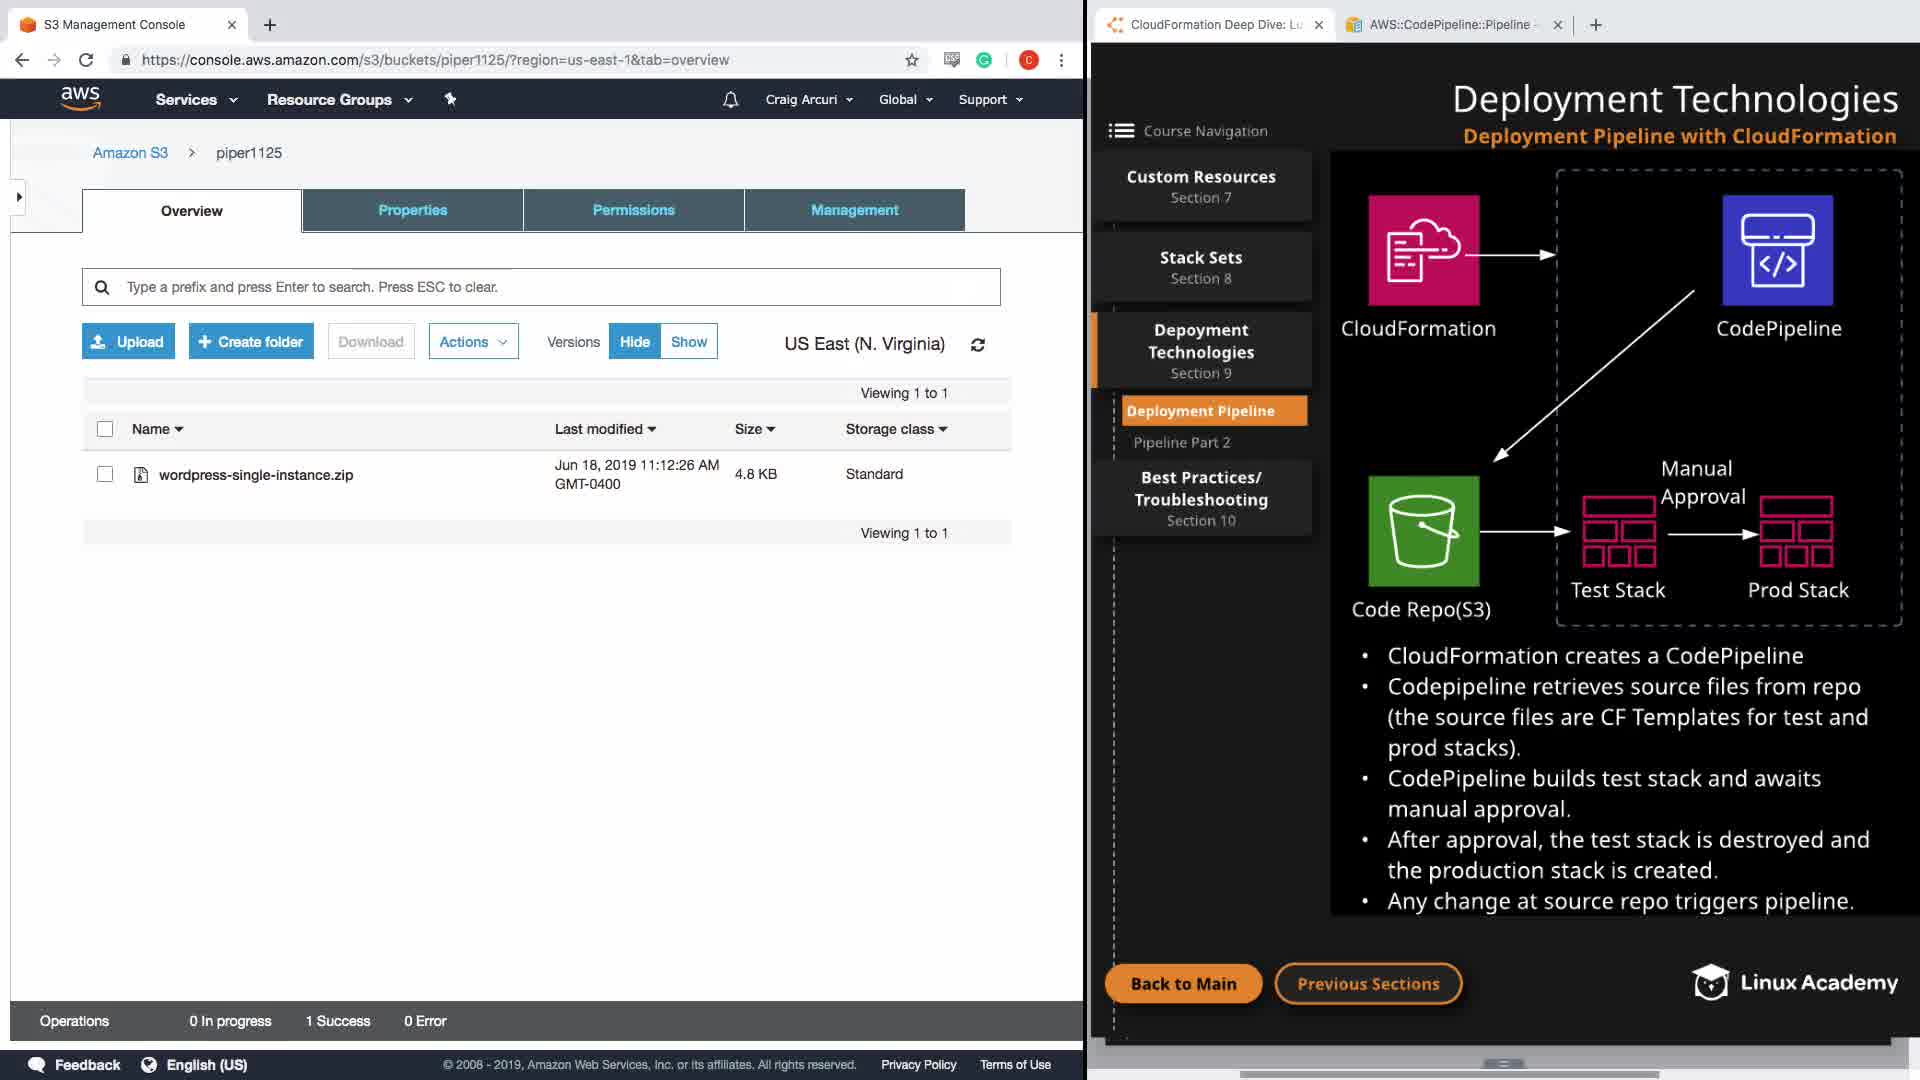Screen dimensions: 1920x1080
Task: Click the horizontal scrollbar under the slides
Action: click(x=1449, y=1074)
